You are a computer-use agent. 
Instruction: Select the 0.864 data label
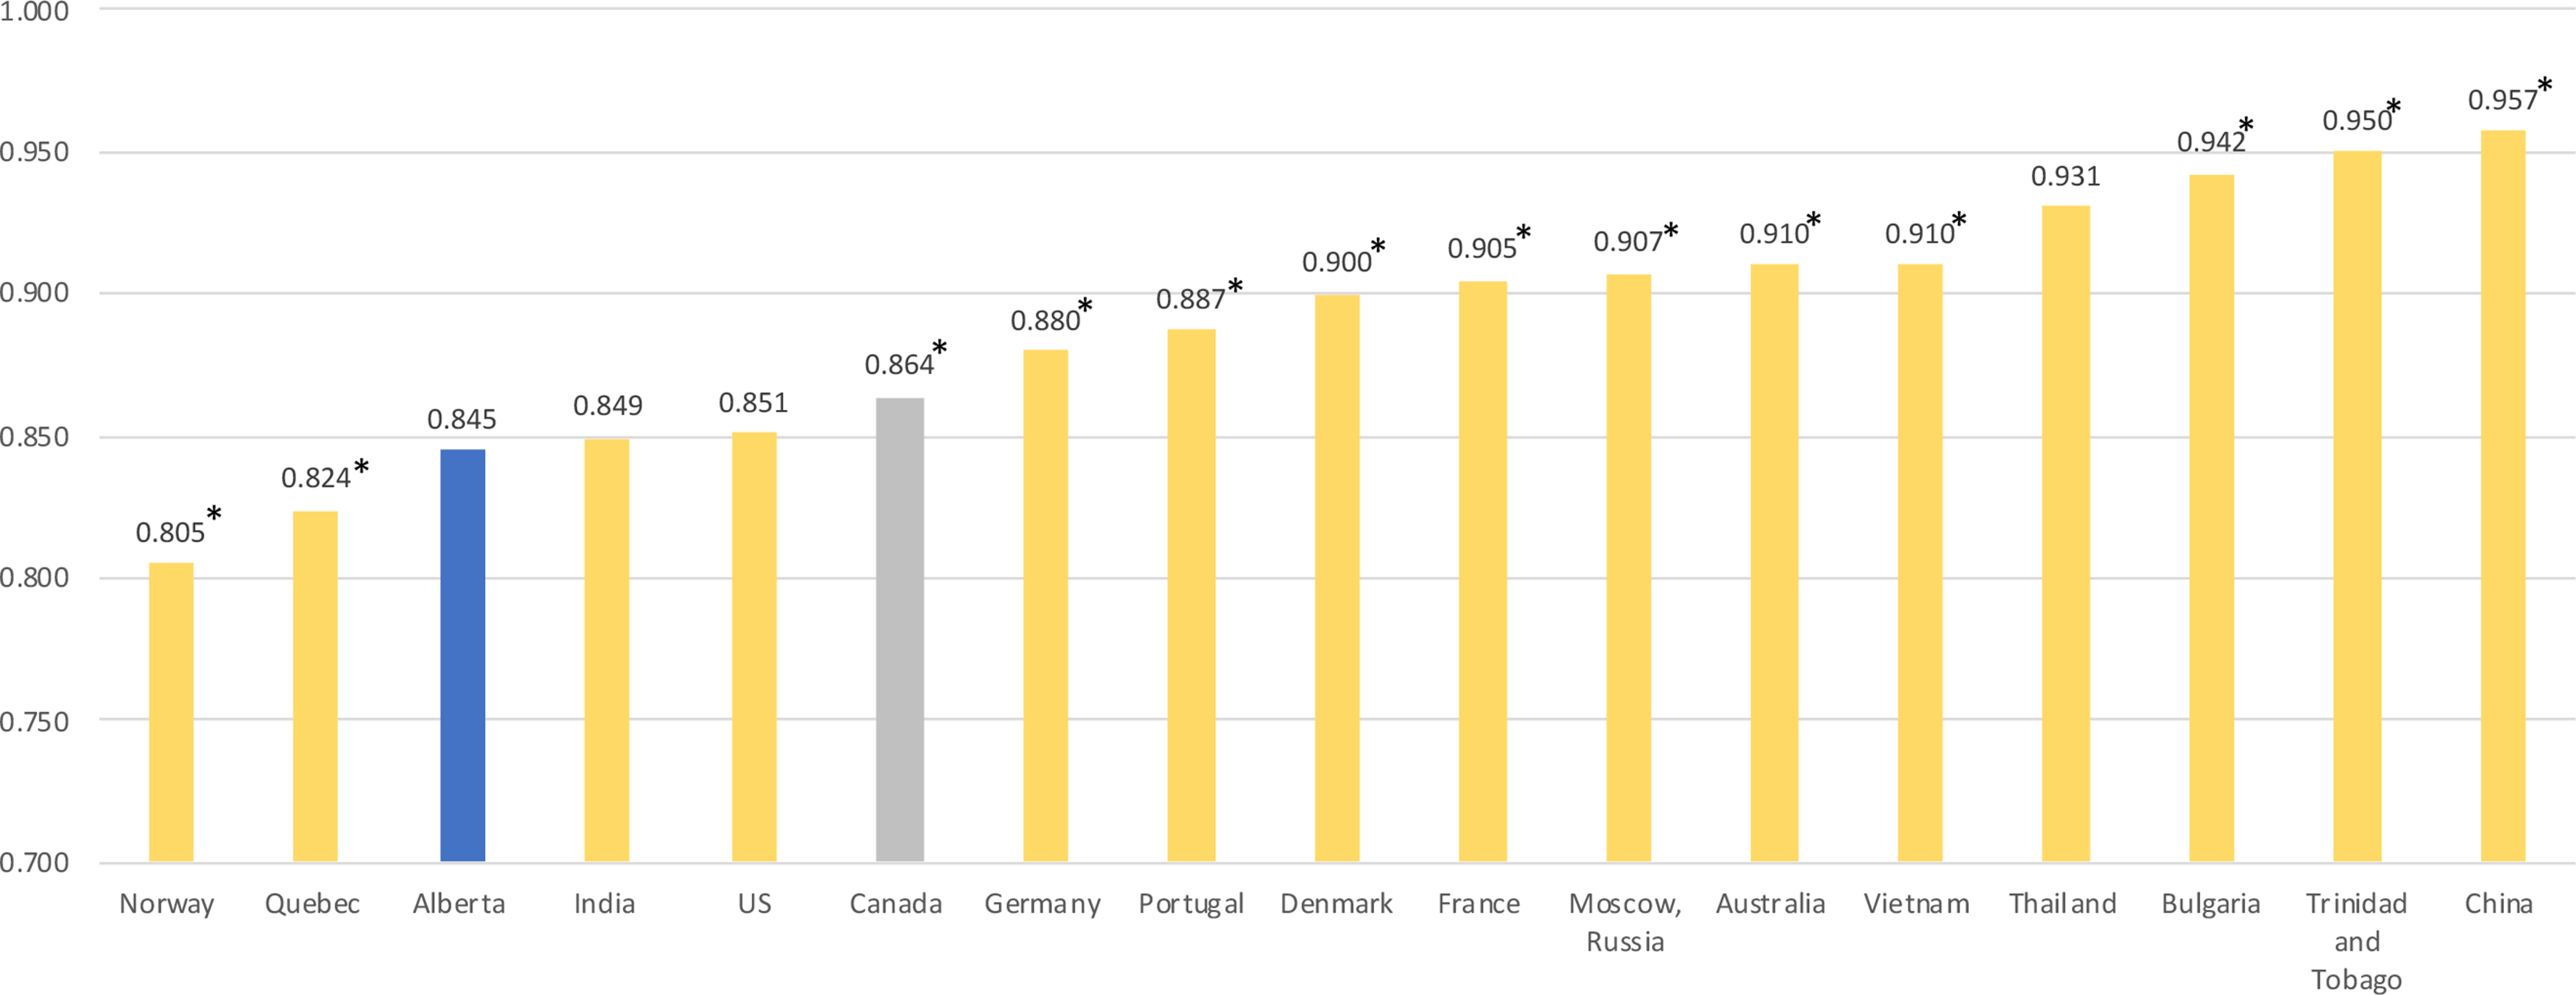click(x=899, y=365)
